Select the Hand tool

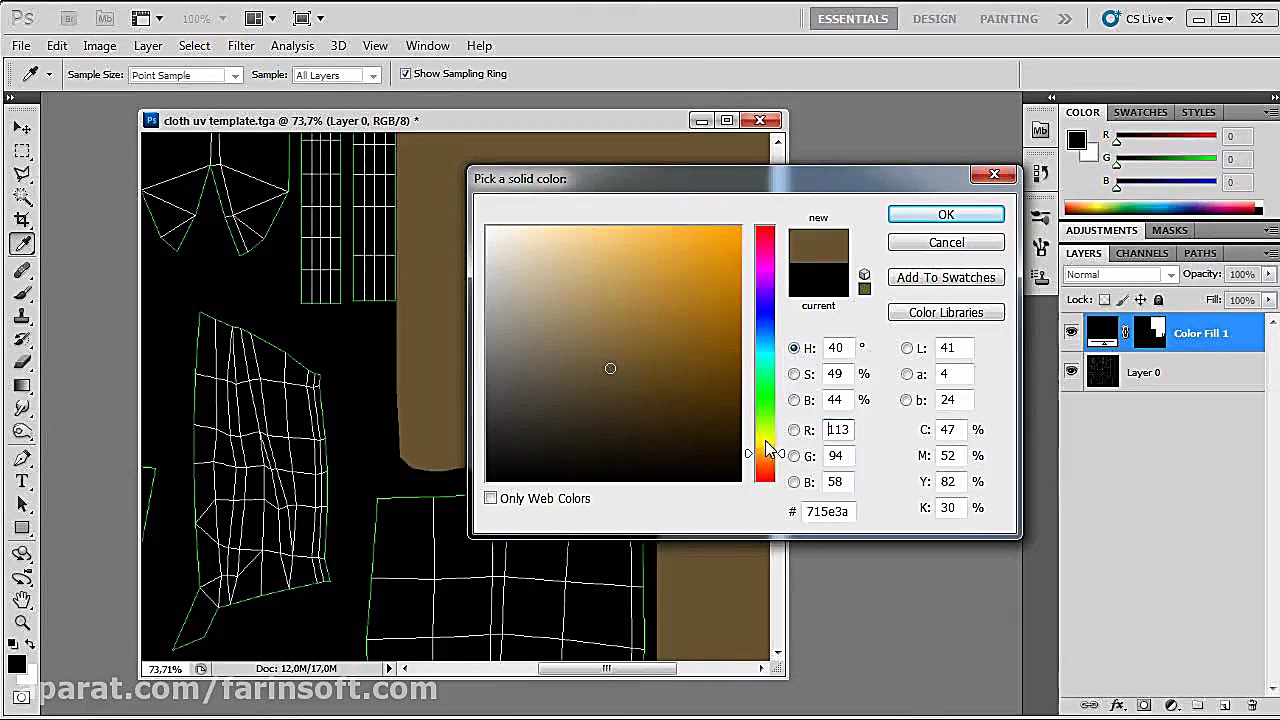[22, 599]
